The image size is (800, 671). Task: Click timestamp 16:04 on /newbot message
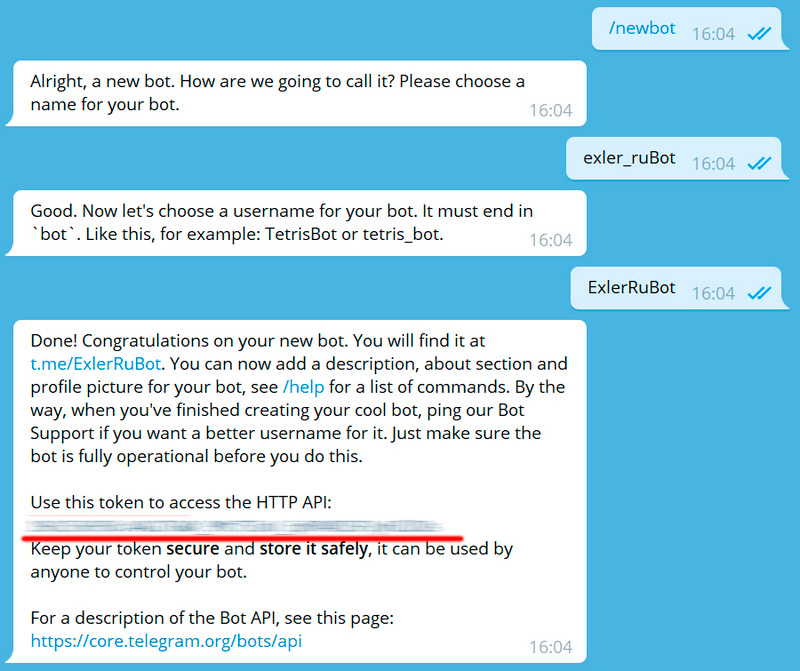[713, 34]
